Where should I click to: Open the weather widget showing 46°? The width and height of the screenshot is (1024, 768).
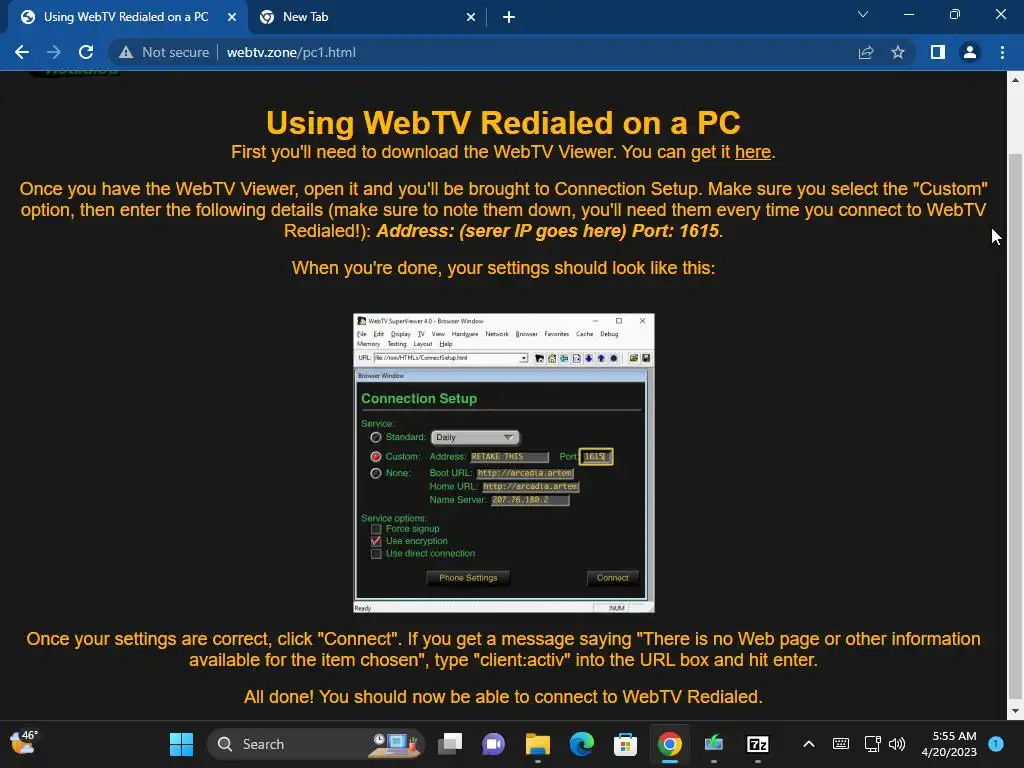[x=24, y=743]
